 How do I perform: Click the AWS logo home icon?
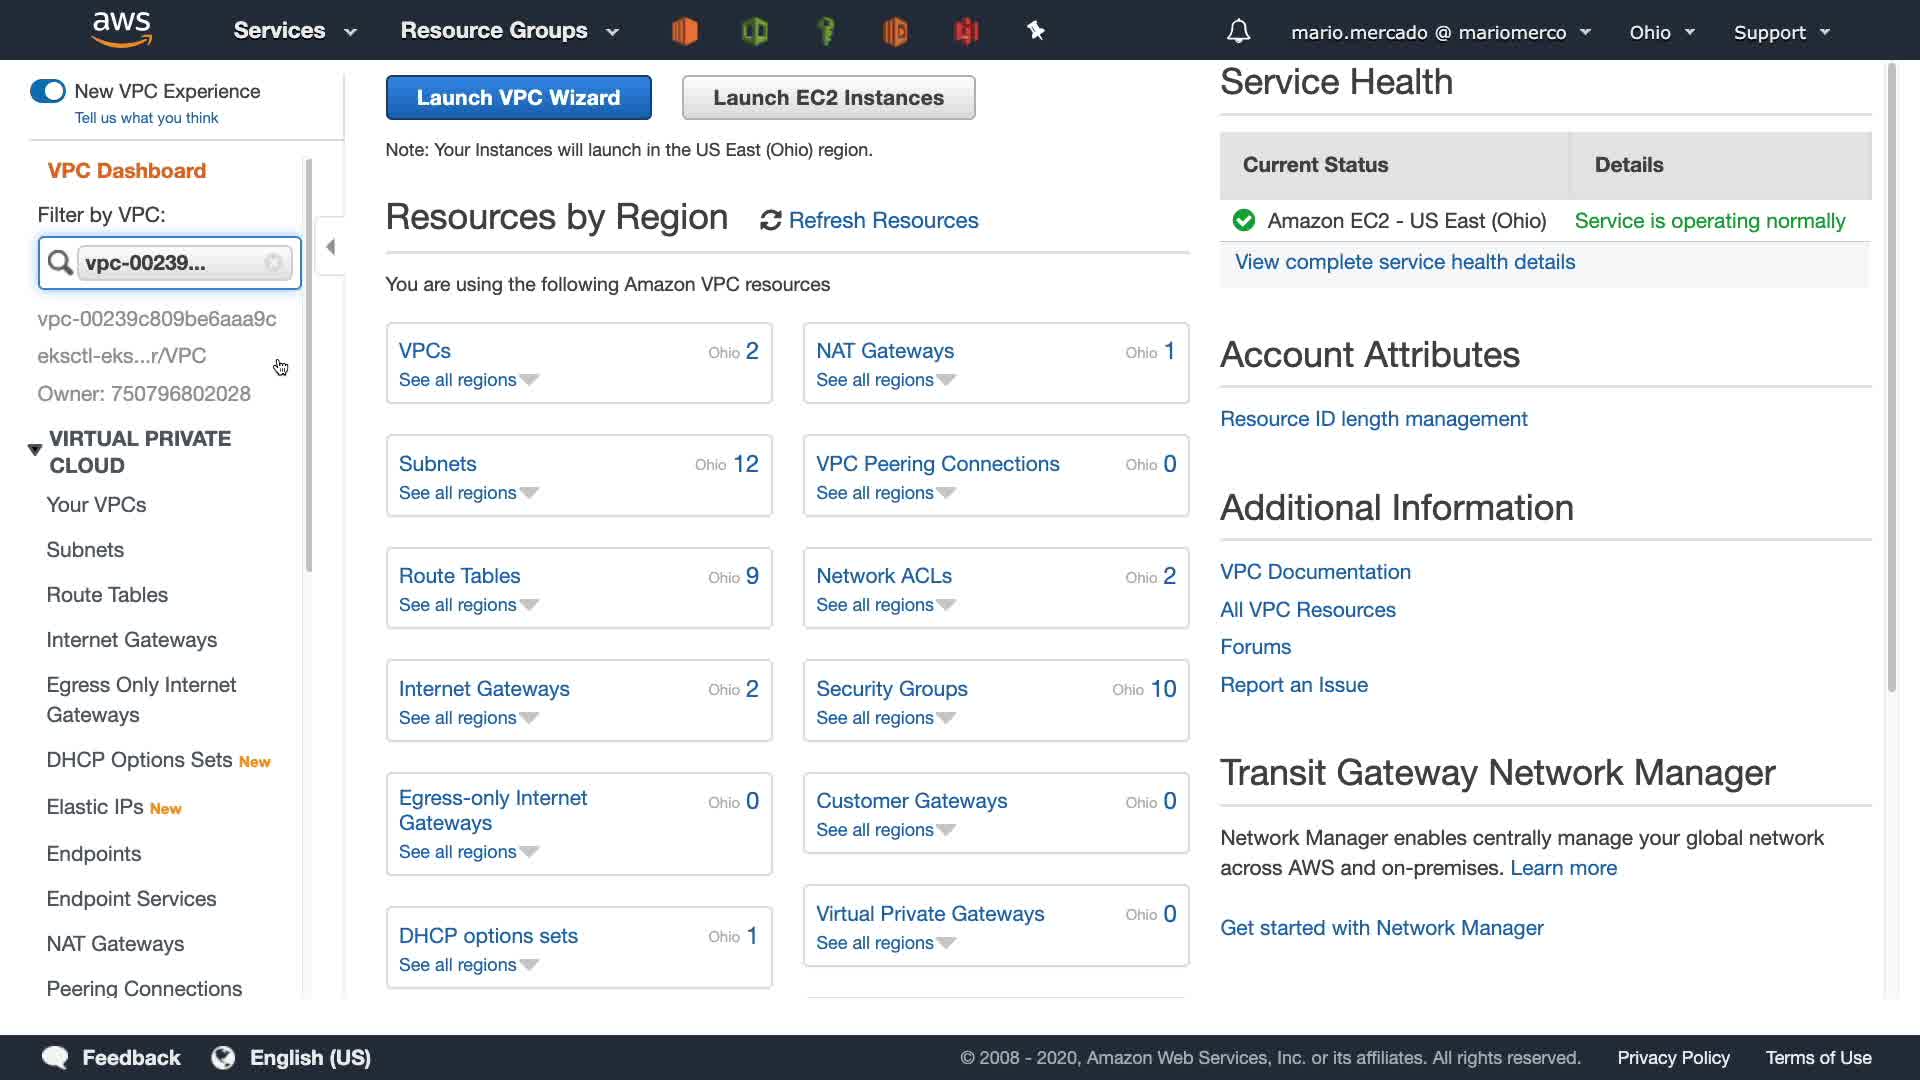pyautogui.click(x=121, y=30)
